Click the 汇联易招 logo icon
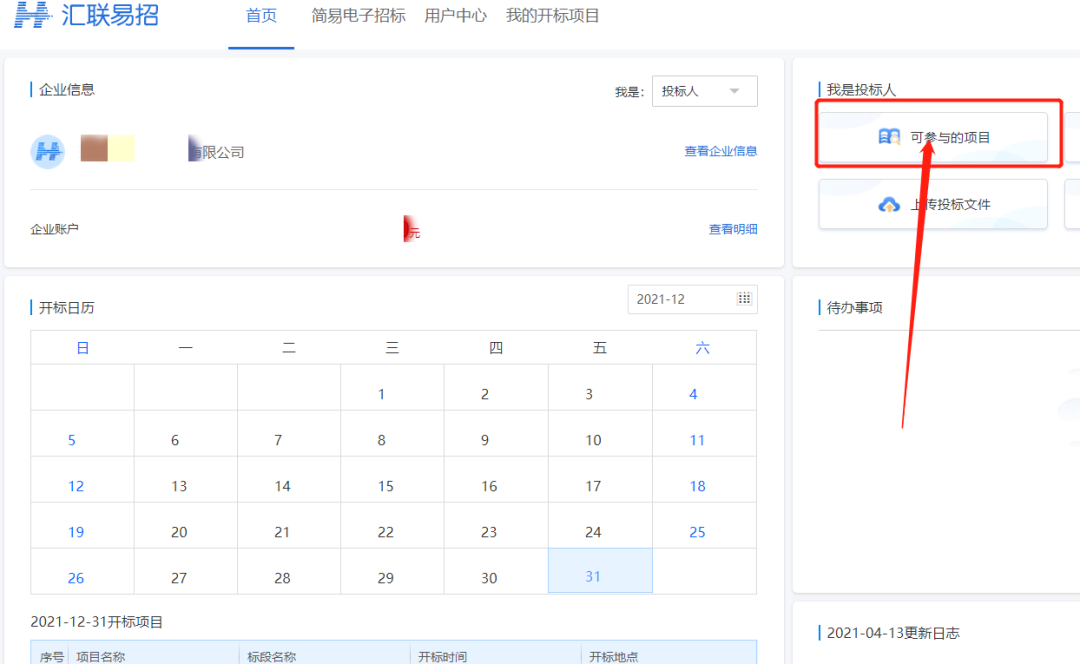This screenshot has width=1080, height=664. [x=32, y=16]
